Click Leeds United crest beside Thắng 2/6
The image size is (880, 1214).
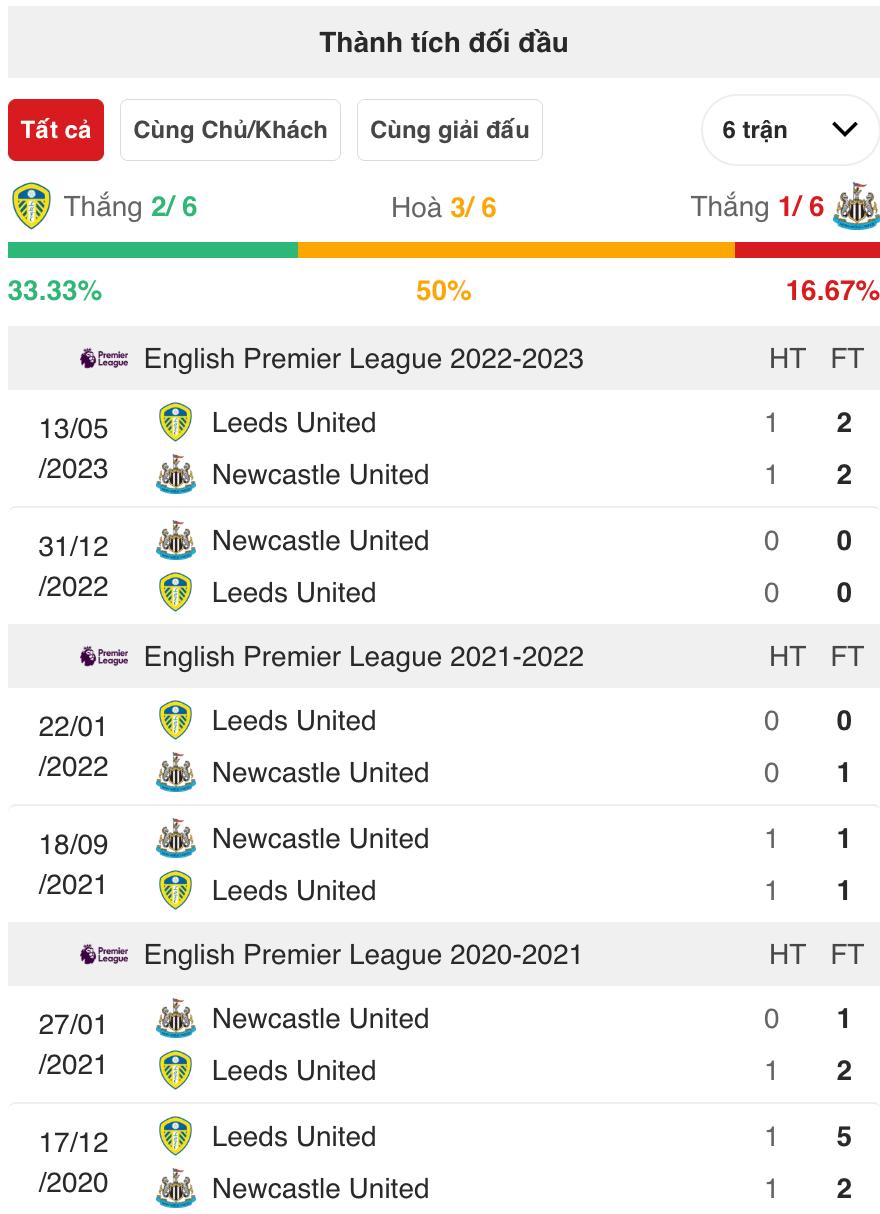pos(31,205)
